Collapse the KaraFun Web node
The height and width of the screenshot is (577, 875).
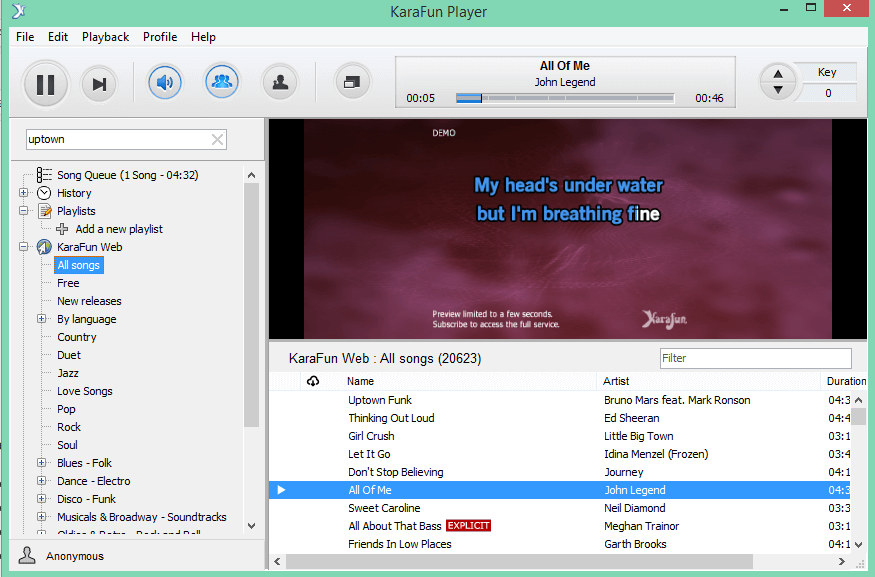tap(23, 247)
